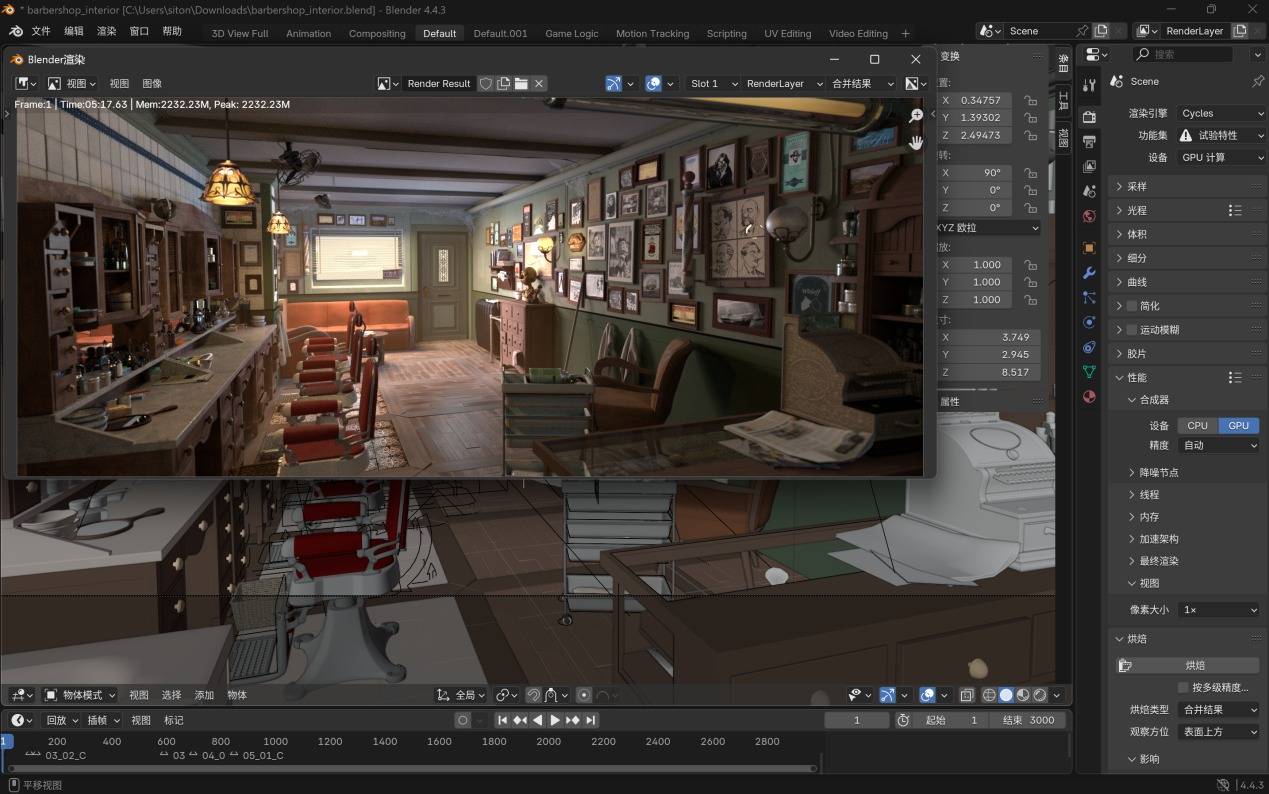Open the 渲染 menu in top bar
1269x794 pixels.
(106, 31)
